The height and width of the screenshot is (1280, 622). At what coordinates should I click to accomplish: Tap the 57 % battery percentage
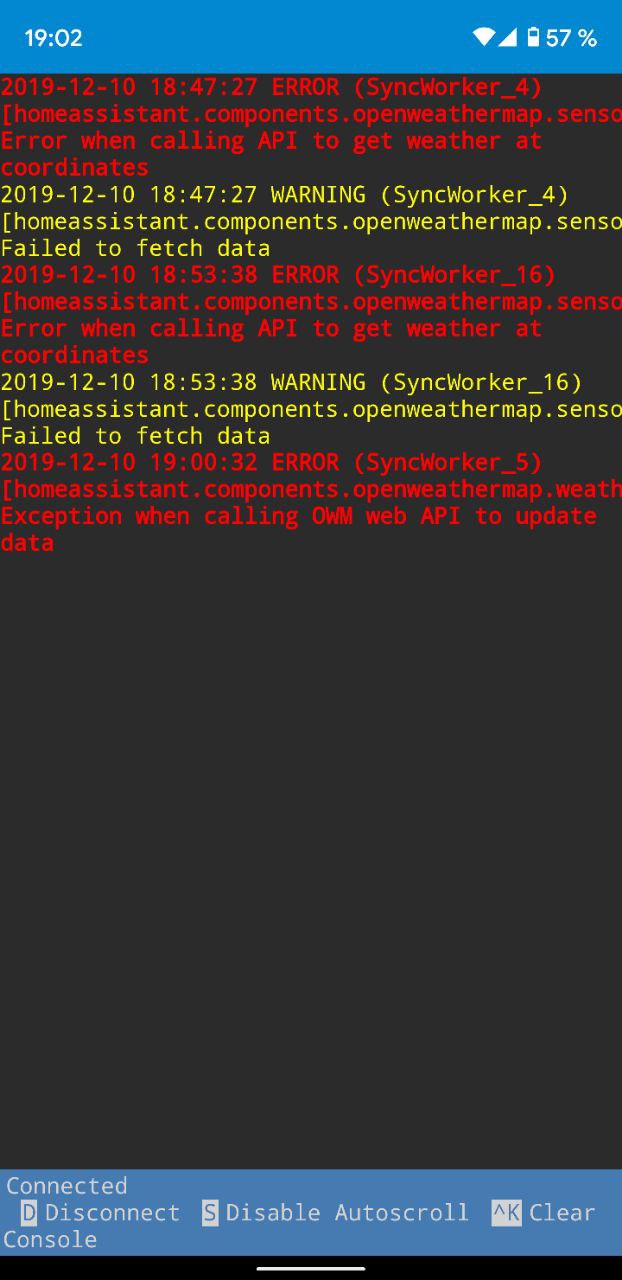(x=571, y=38)
